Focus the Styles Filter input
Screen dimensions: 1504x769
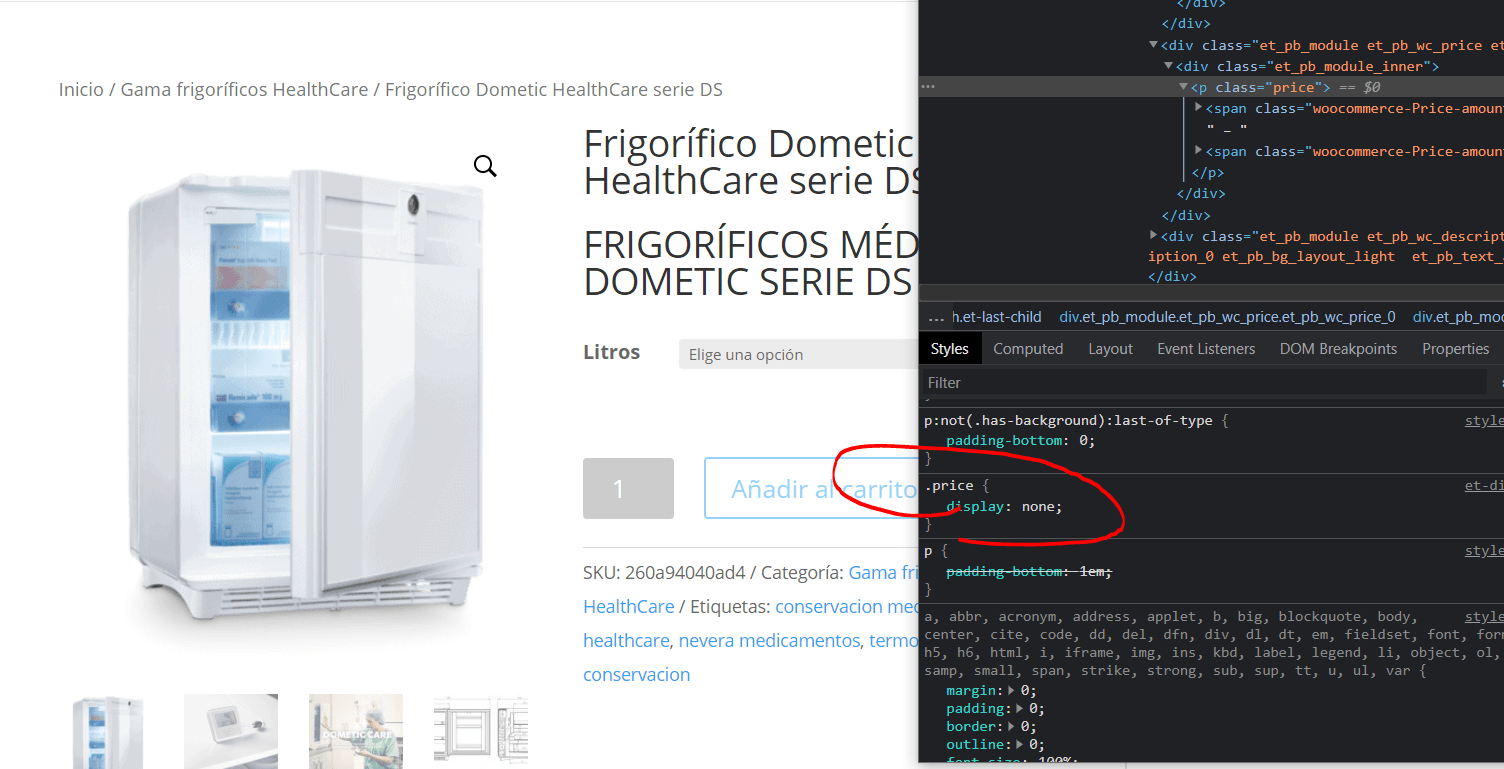point(1203,382)
